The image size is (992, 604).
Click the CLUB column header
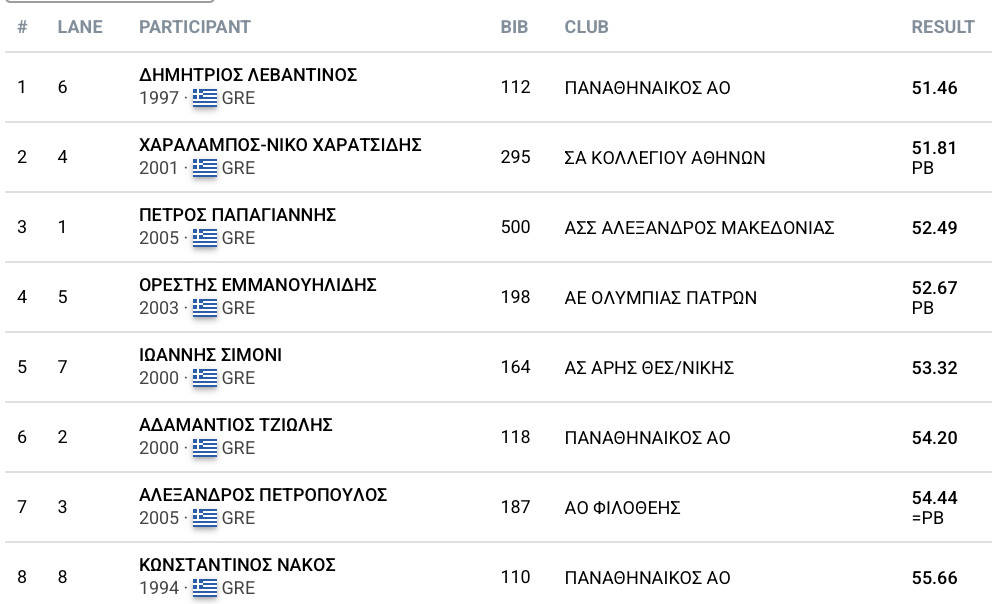(x=586, y=27)
